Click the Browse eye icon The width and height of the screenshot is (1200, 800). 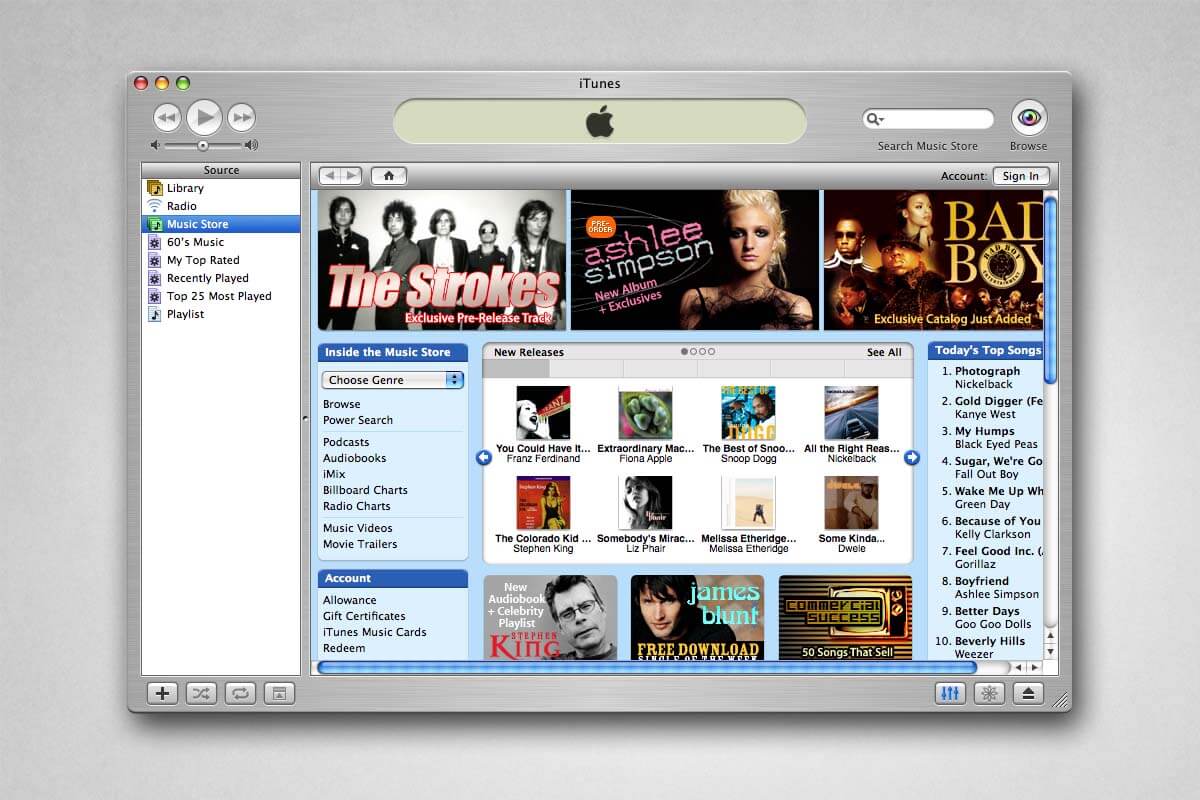pyautogui.click(x=1028, y=118)
